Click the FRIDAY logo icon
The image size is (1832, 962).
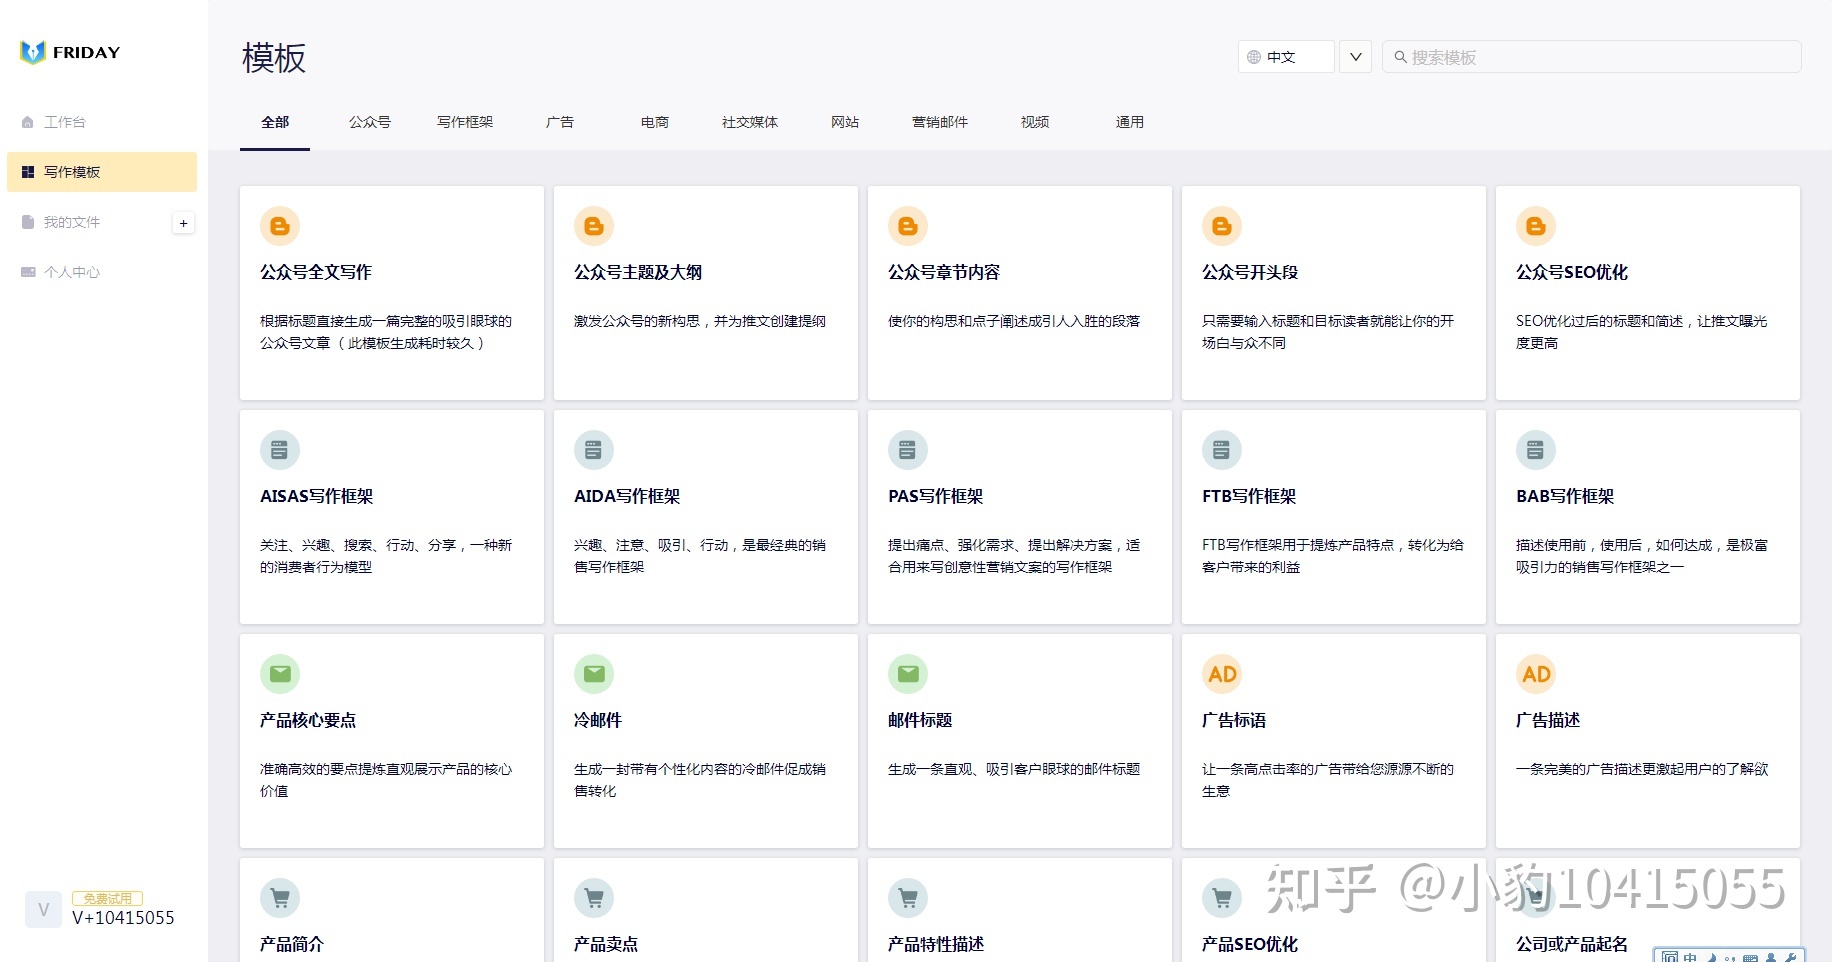click(x=33, y=52)
